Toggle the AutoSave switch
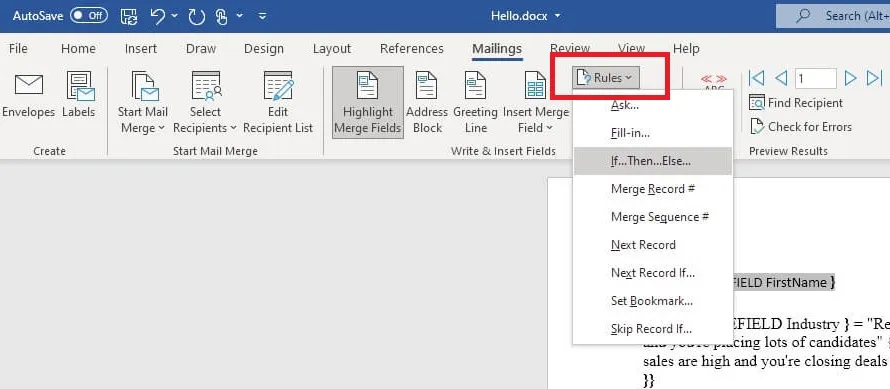 [x=89, y=16]
